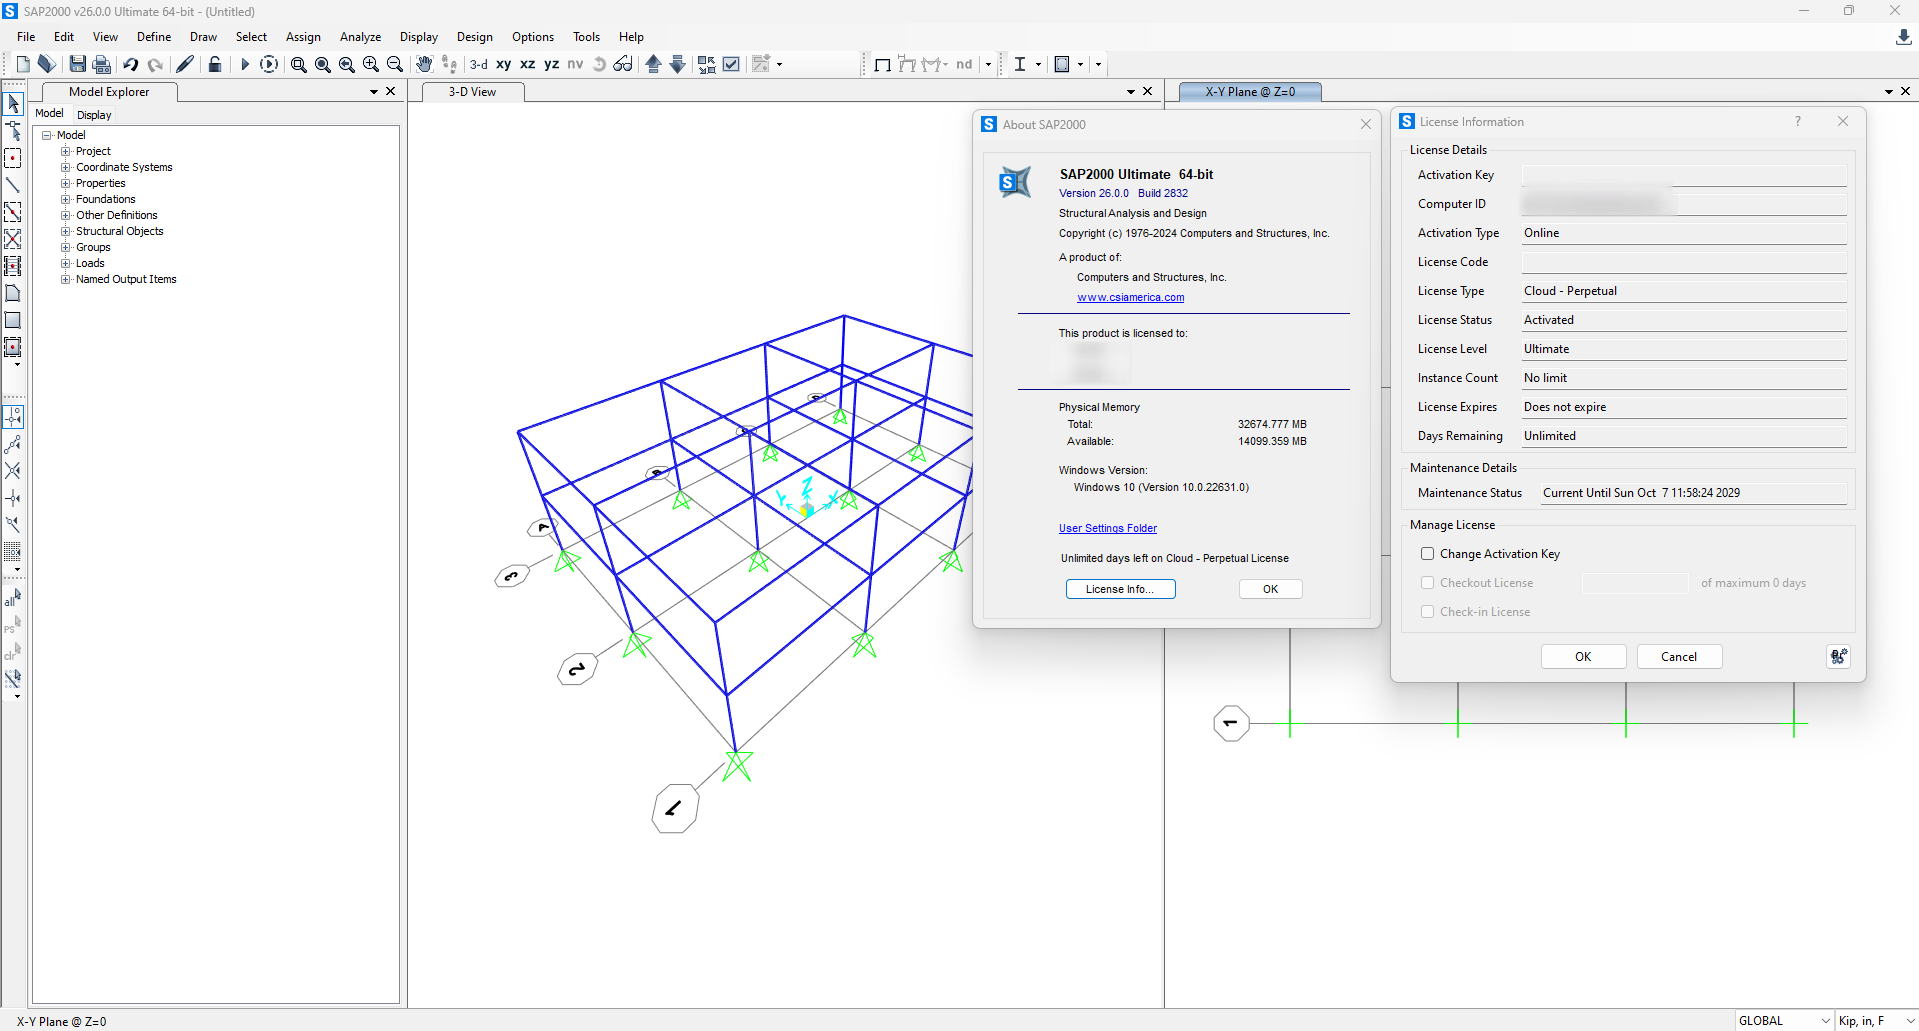Click the pencil Refresh Window icon
The width and height of the screenshot is (1919, 1031).
click(x=185, y=64)
